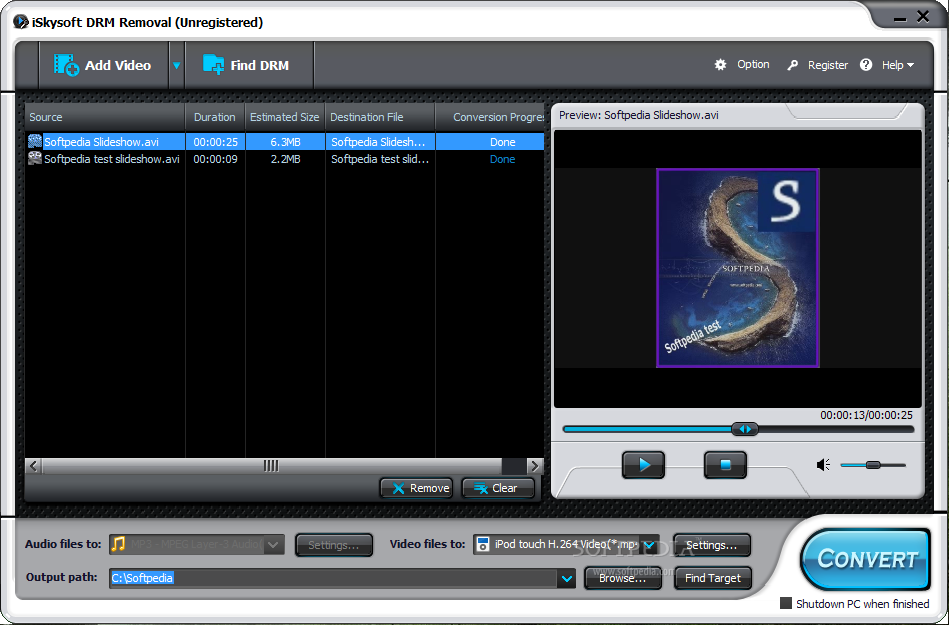
Task: Click the audio Settings button
Action: pos(333,545)
